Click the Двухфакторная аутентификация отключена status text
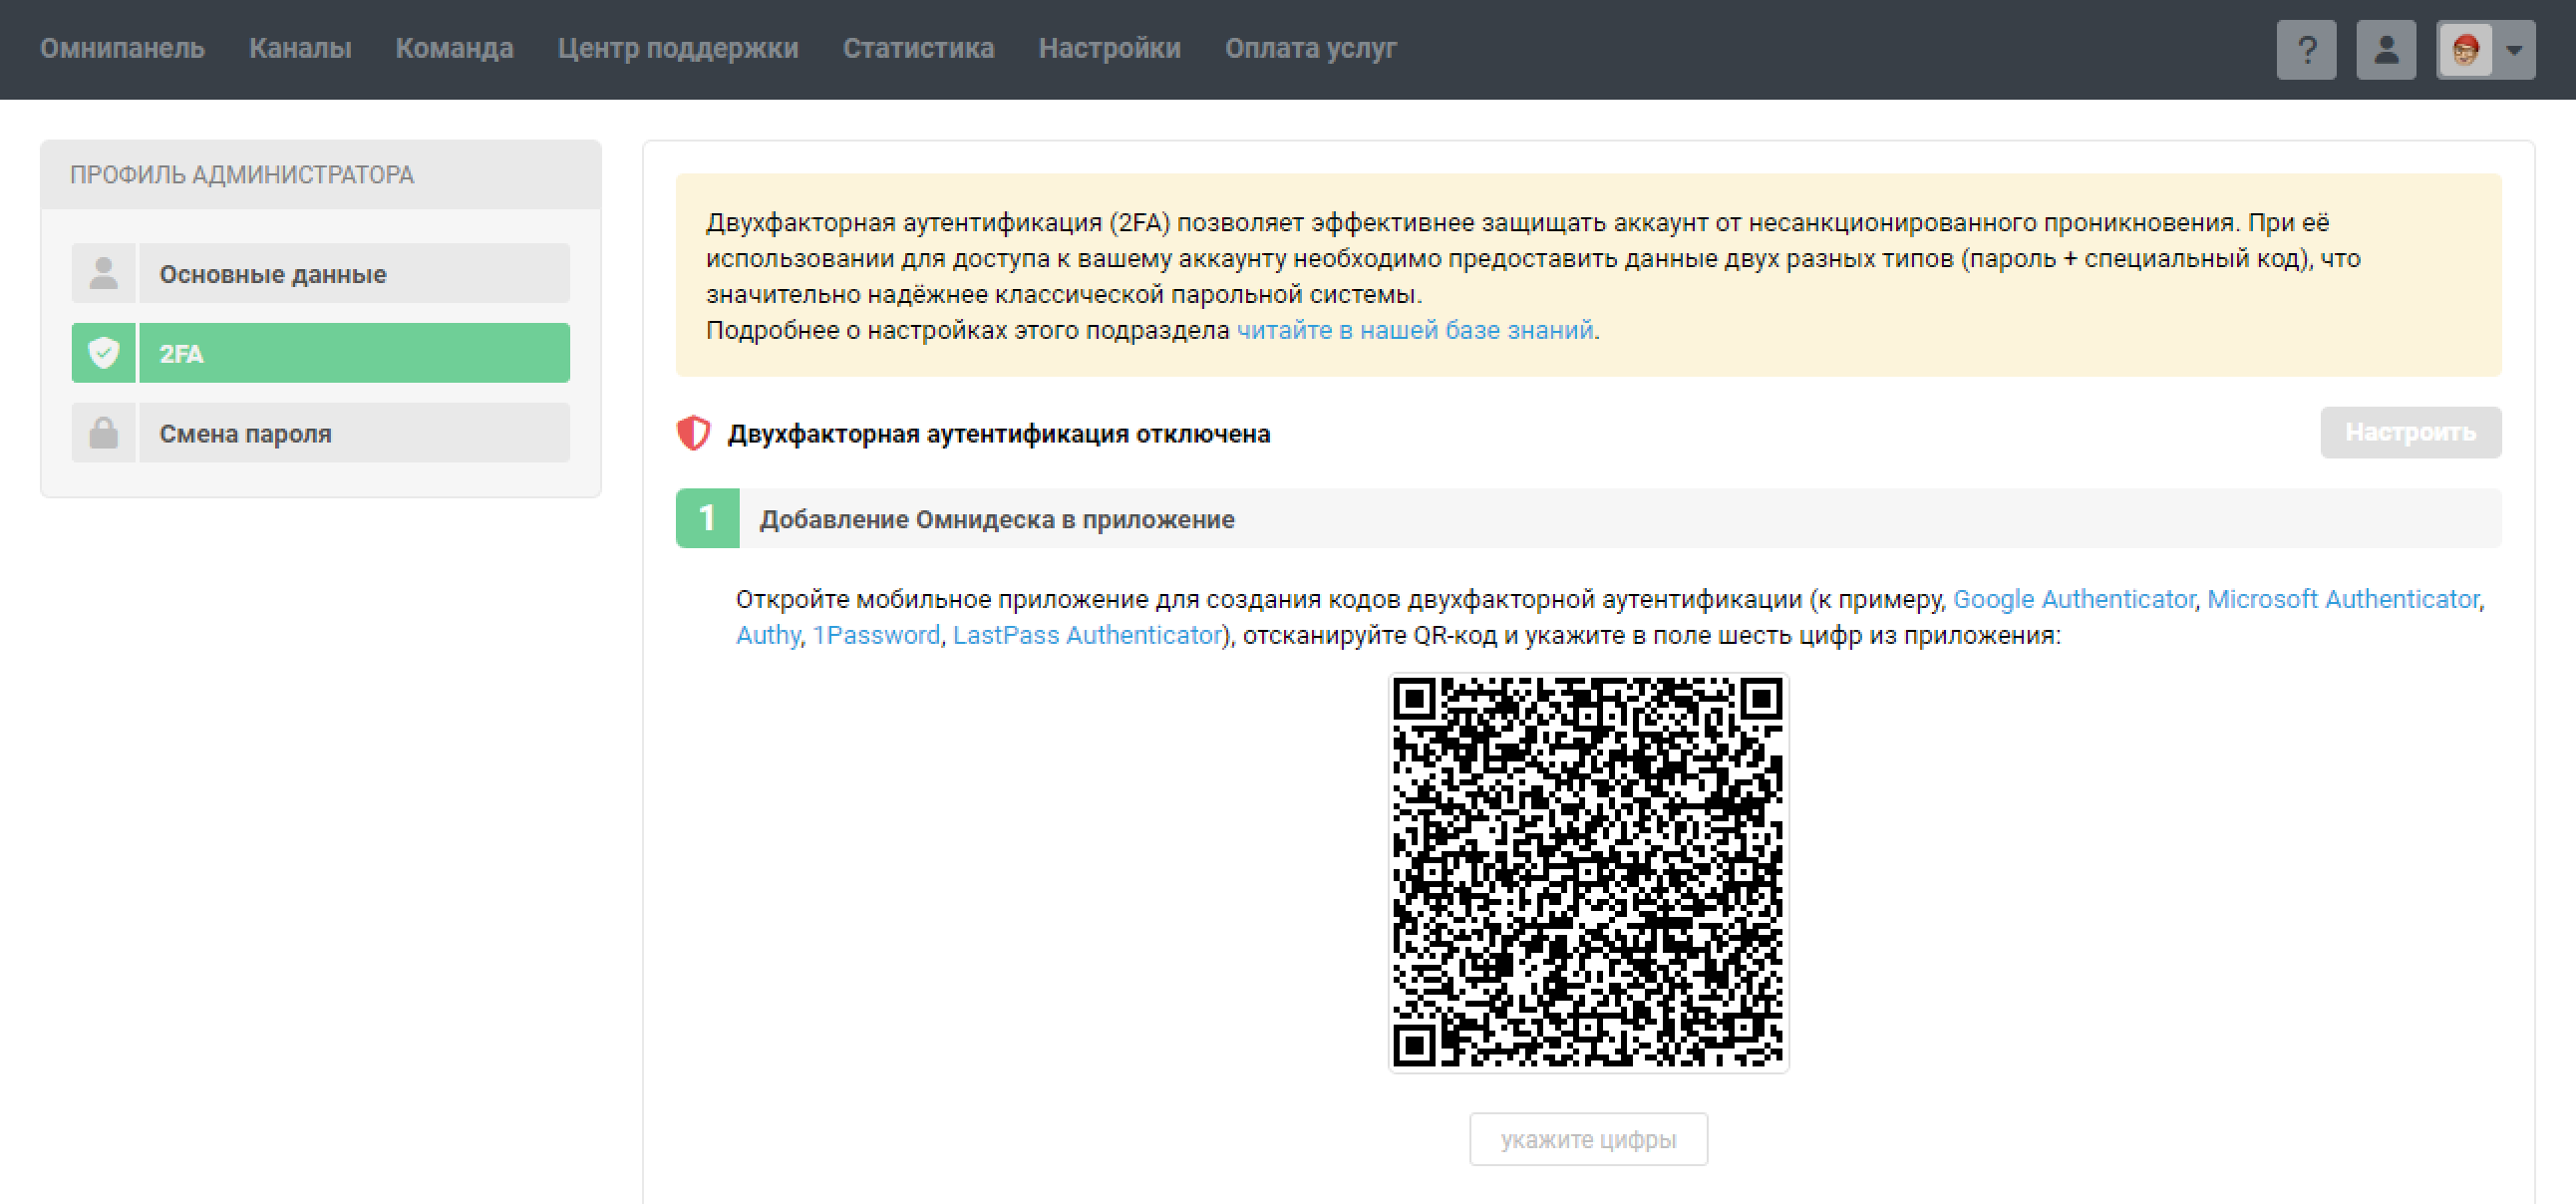 pyautogui.click(x=999, y=433)
